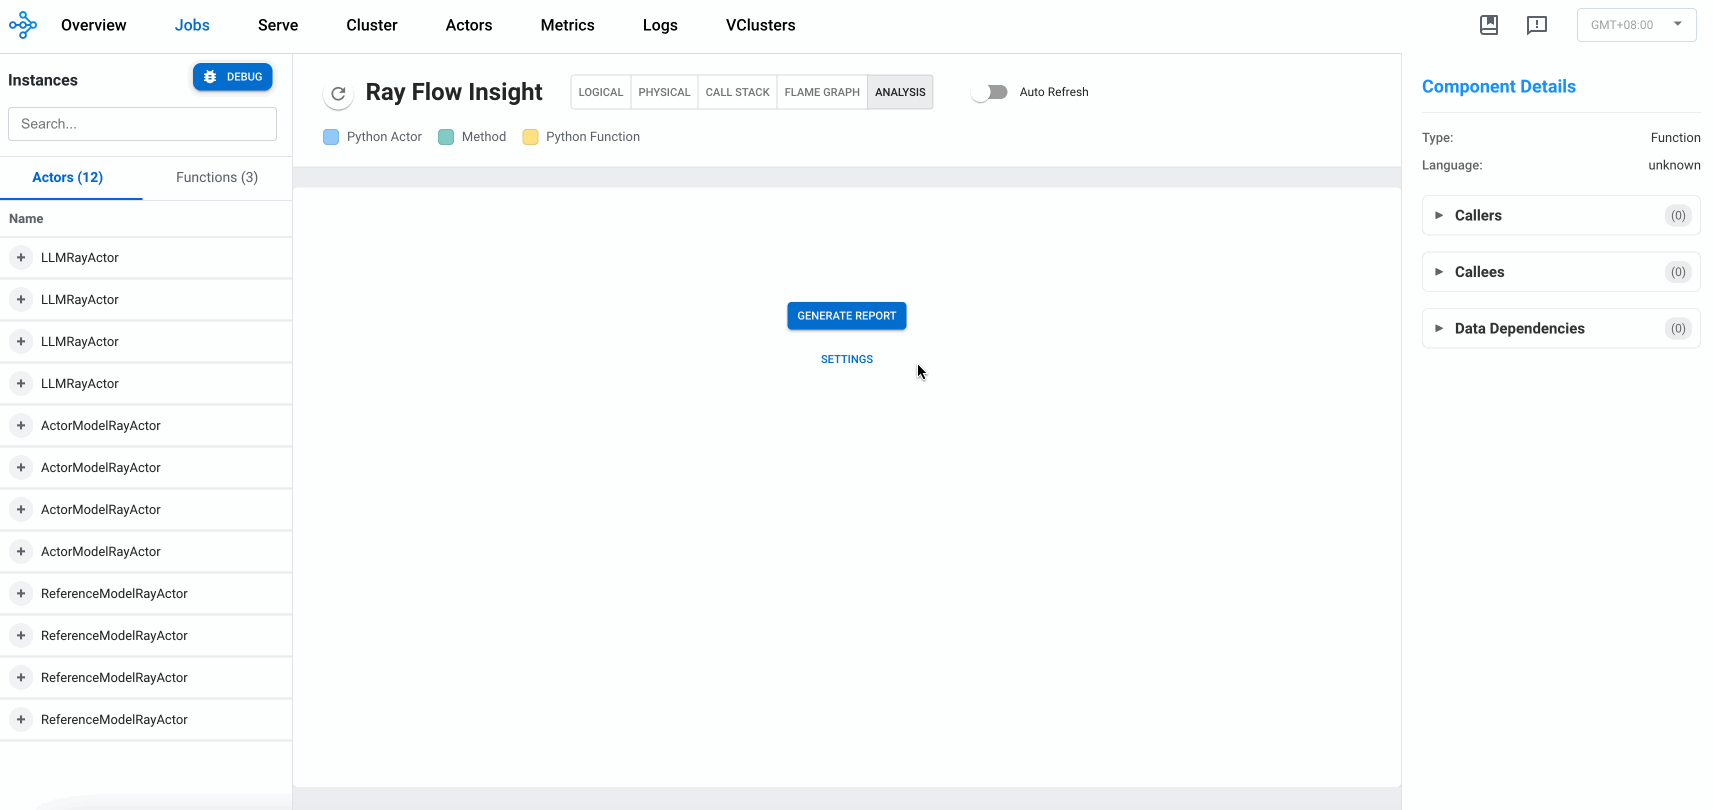This screenshot has height=810, width=1713.
Task: Select the Actors (12) tab
Action: point(68,177)
